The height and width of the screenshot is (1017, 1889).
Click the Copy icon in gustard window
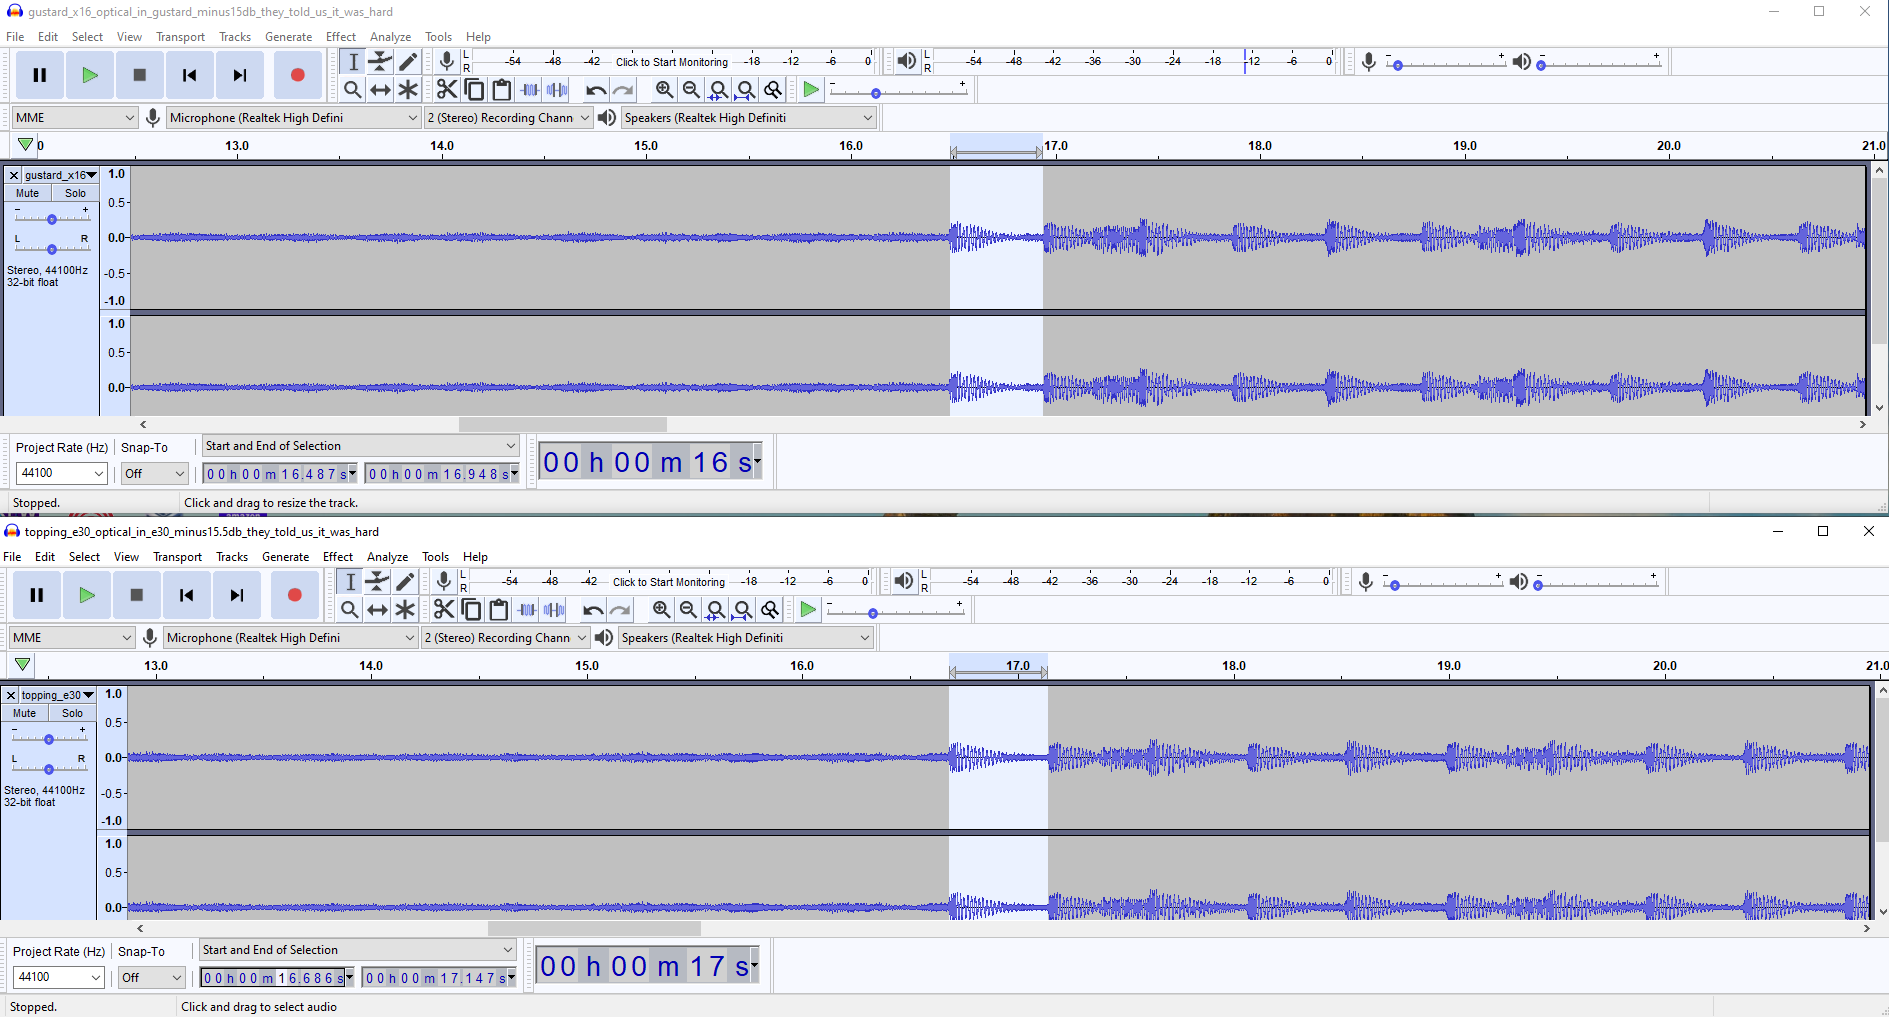click(475, 90)
